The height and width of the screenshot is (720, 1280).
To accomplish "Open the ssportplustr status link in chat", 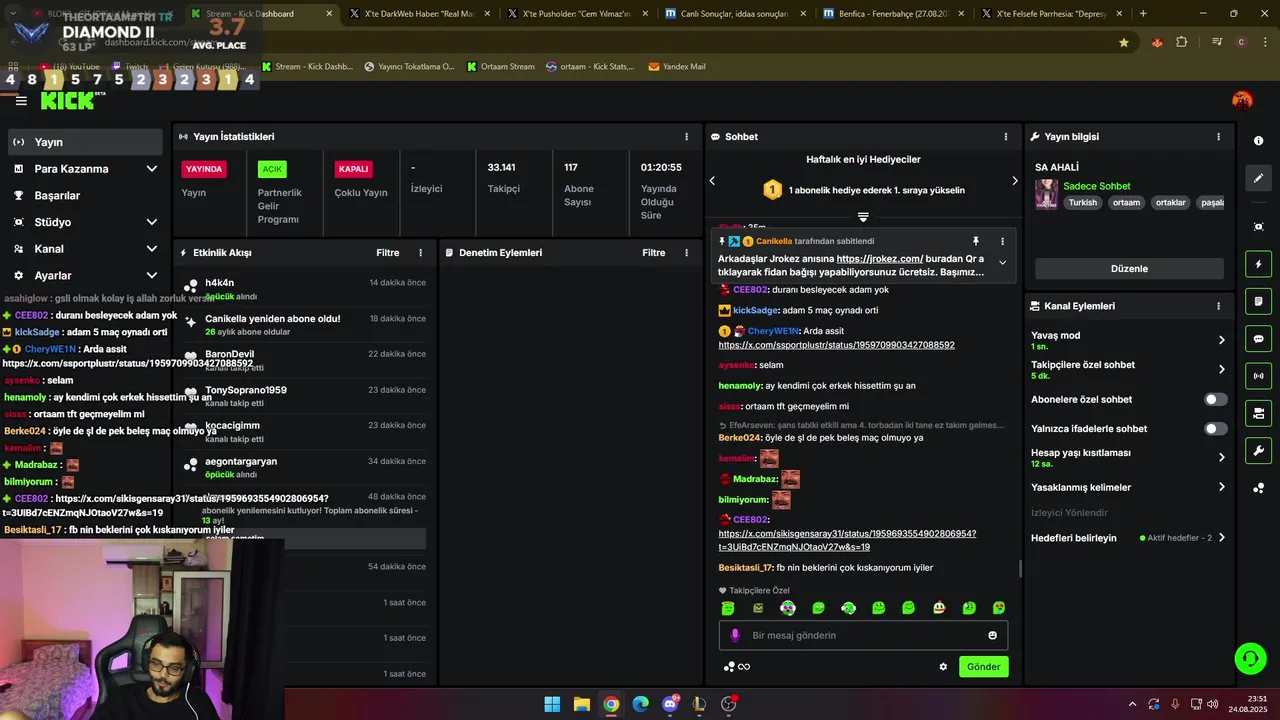I will coord(836,345).
